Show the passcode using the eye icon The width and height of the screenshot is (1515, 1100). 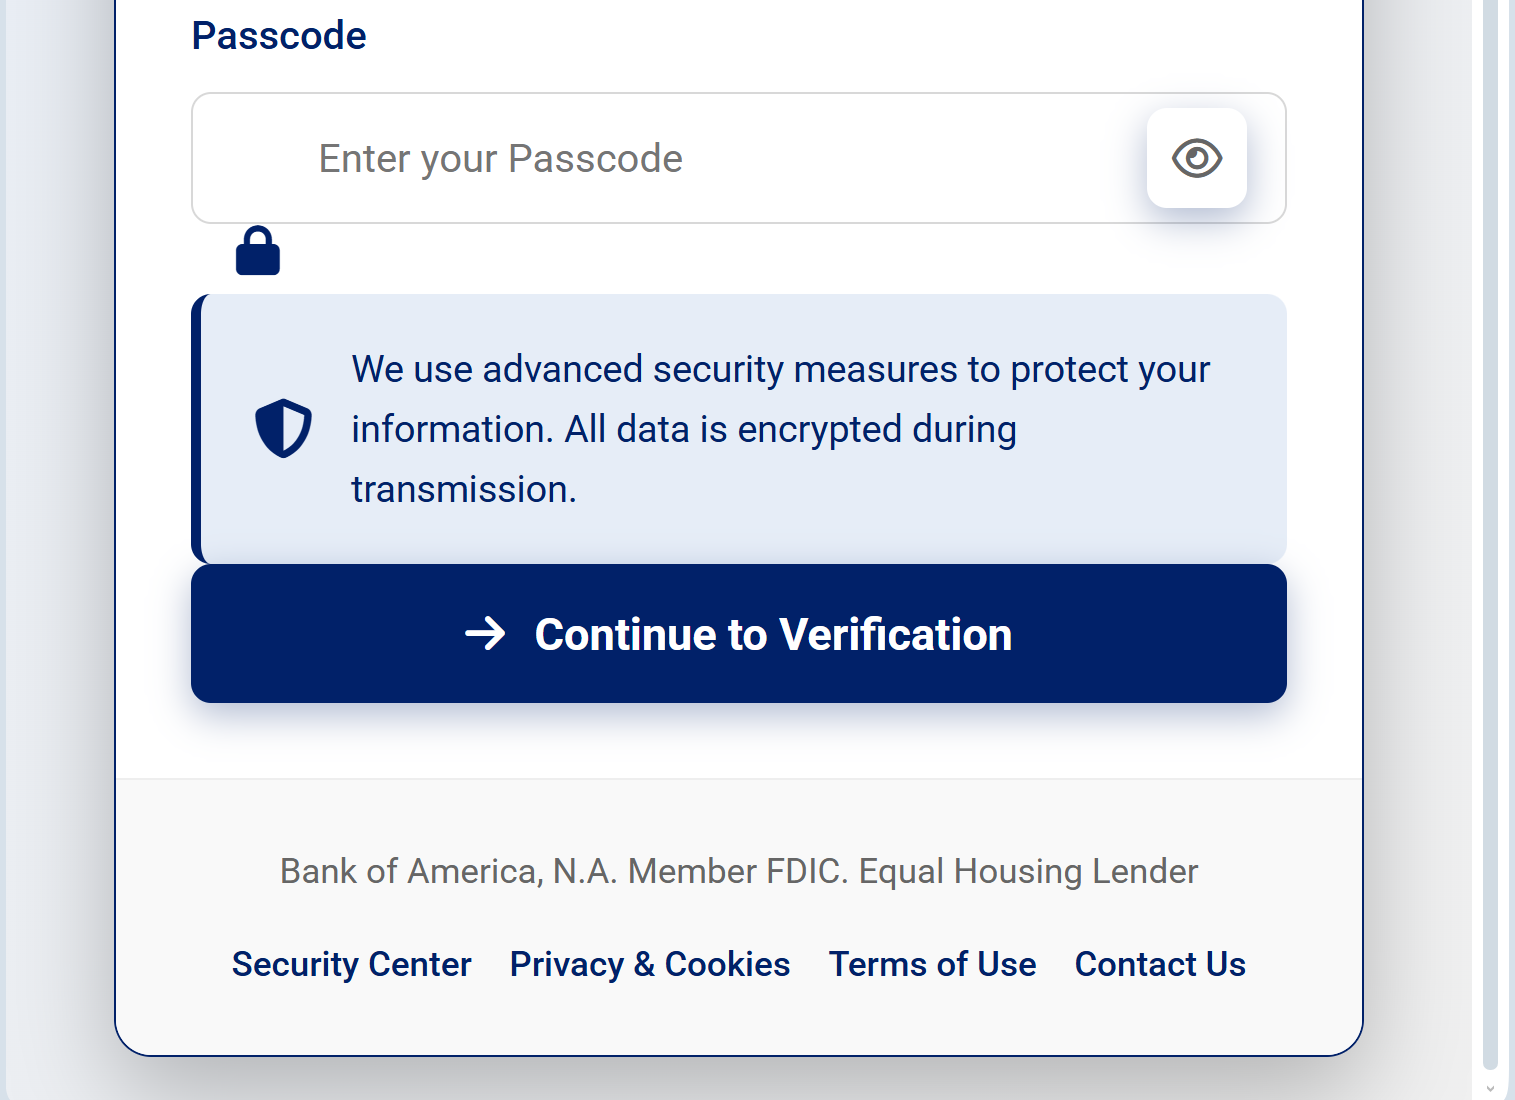pyautogui.click(x=1196, y=158)
